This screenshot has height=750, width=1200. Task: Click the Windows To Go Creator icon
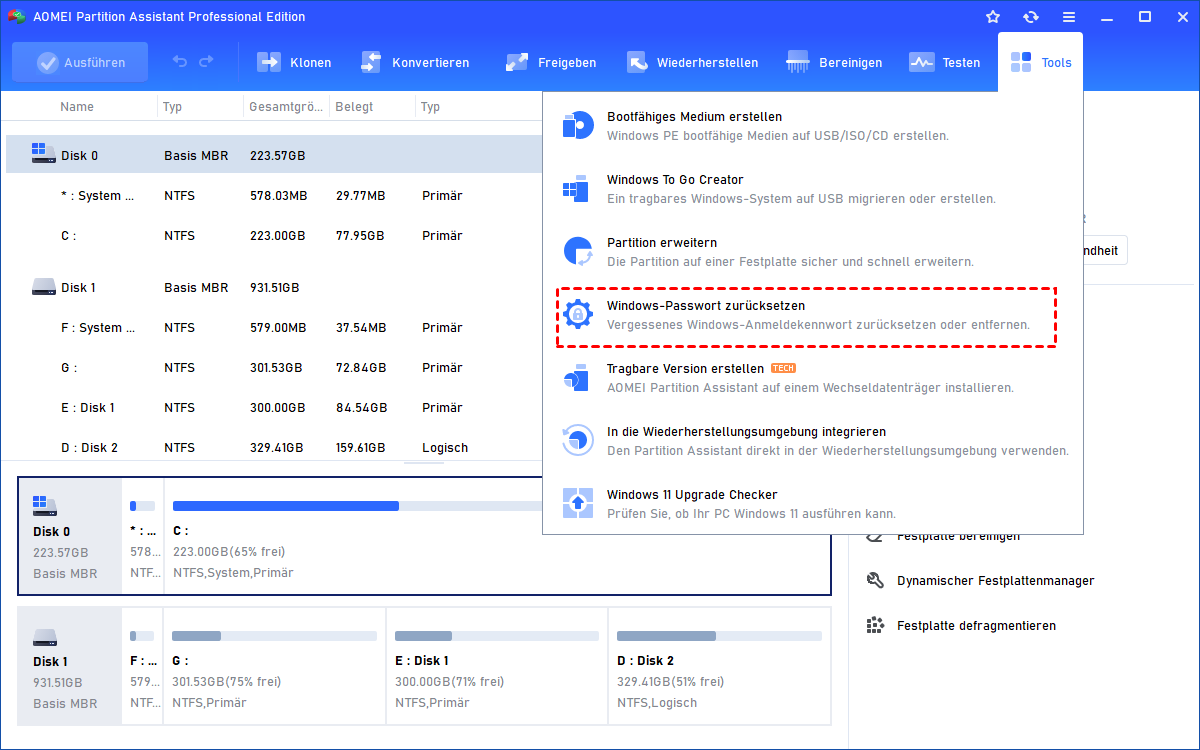point(578,188)
